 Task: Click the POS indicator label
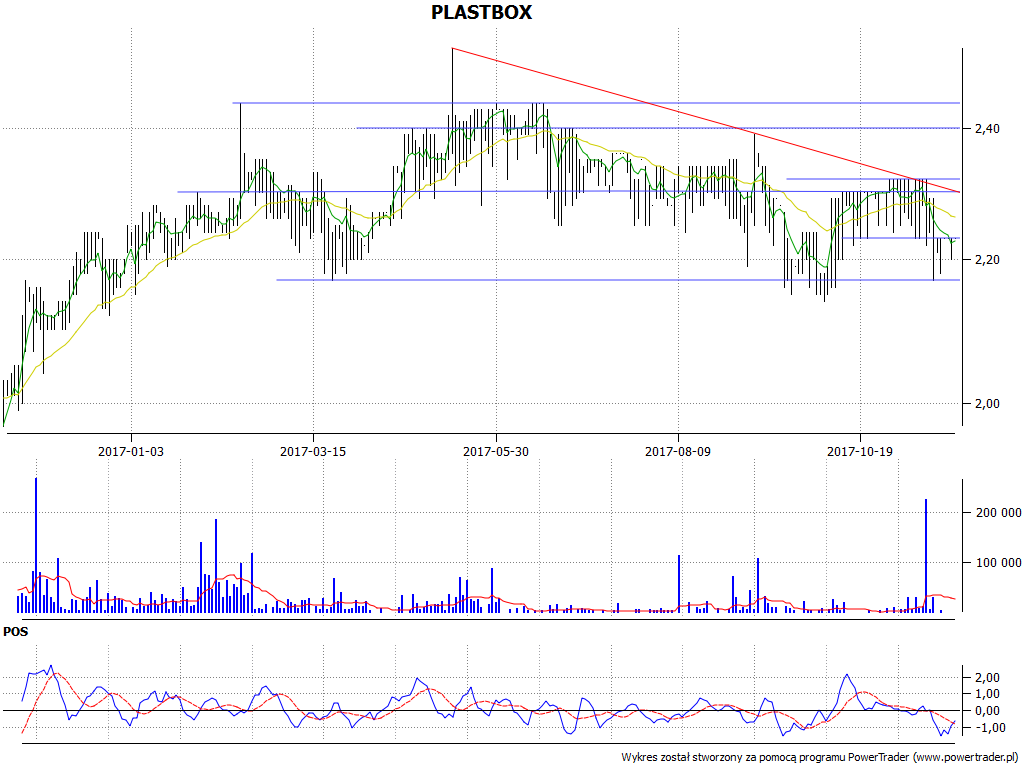pos(16,632)
